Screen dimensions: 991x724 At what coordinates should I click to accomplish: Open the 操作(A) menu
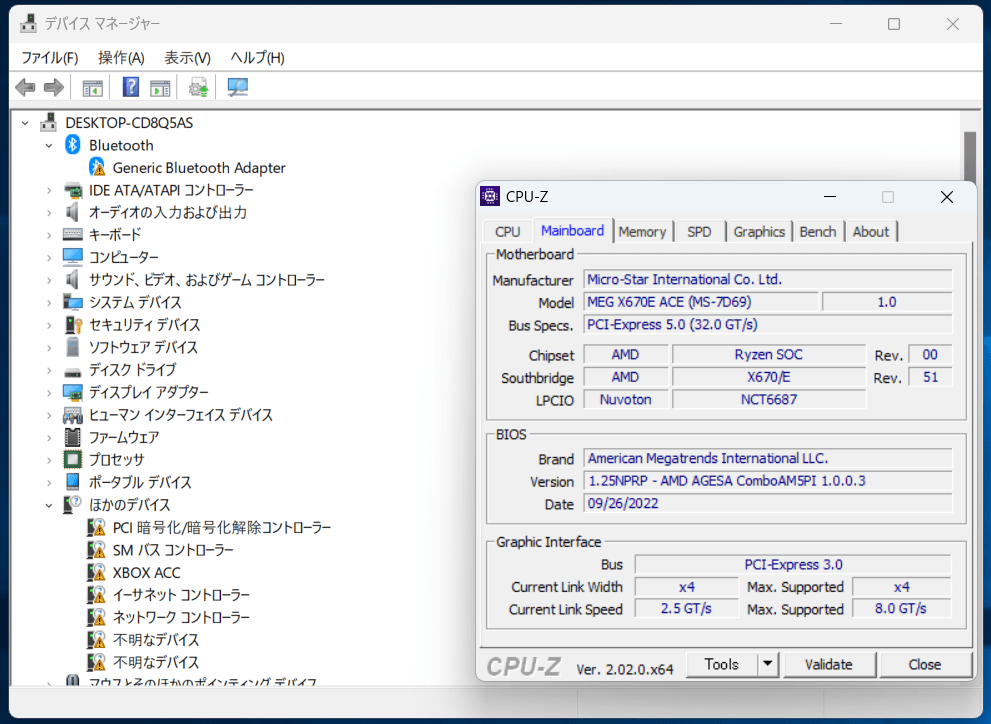click(x=121, y=58)
